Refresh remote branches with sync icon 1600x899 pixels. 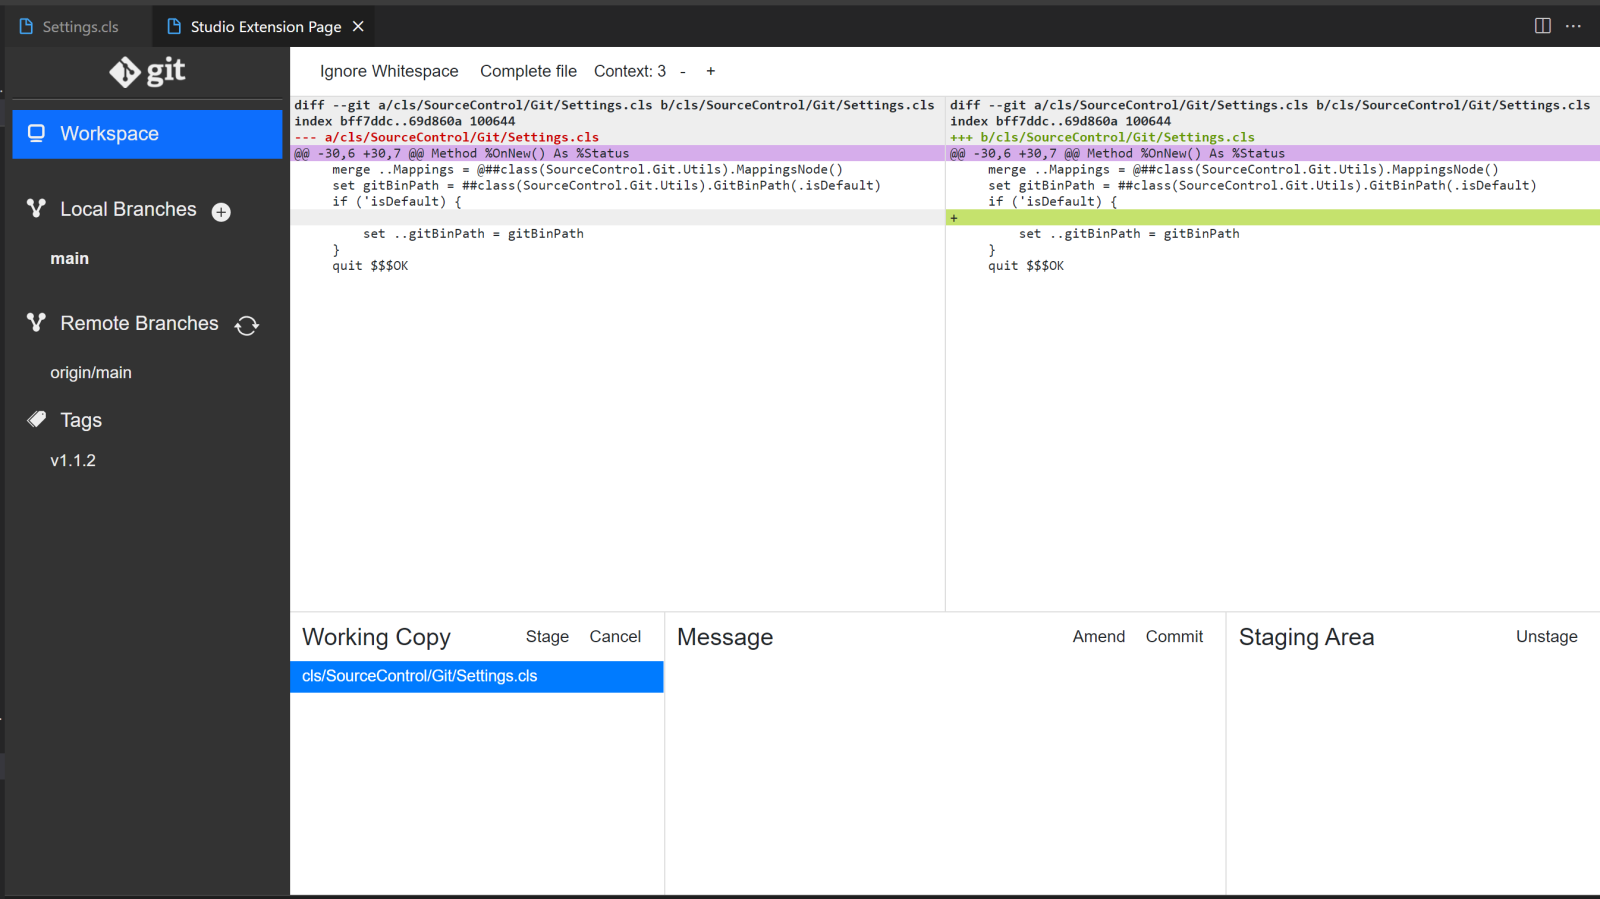coord(247,326)
